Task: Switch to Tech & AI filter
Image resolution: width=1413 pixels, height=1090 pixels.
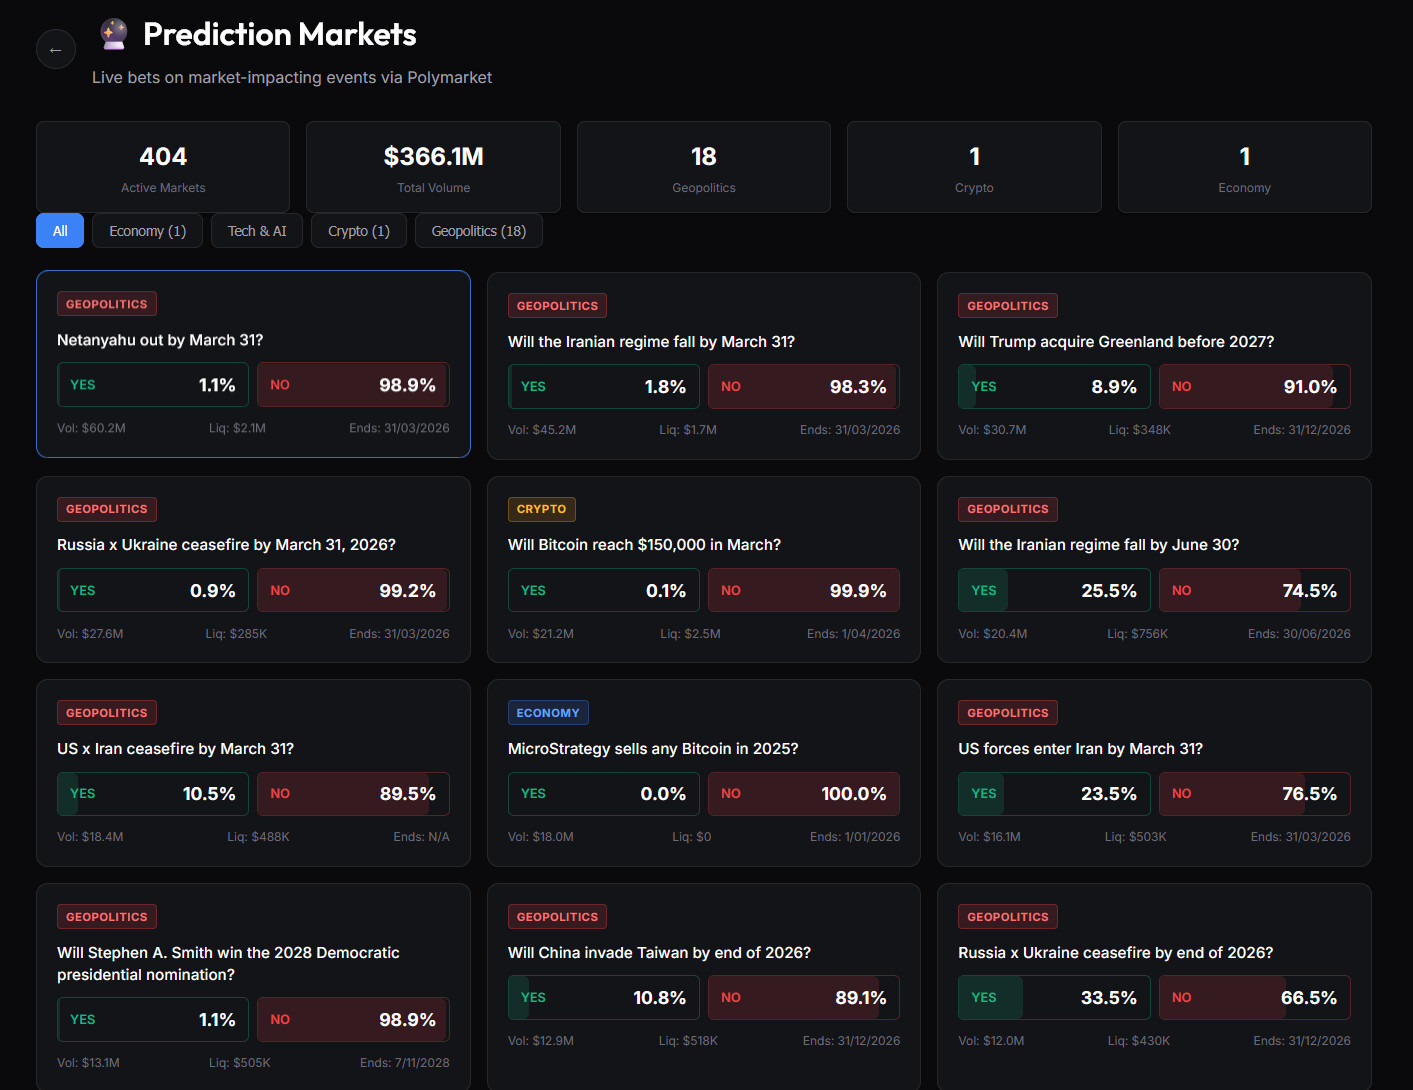Action: tap(257, 231)
